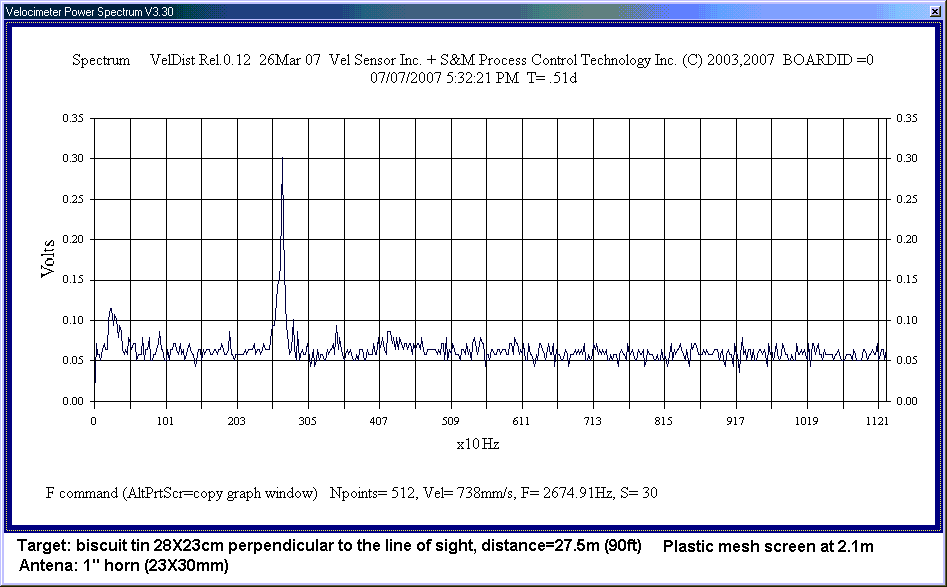Image resolution: width=947 pixels, height=587 pixels.
Task: Click the x10 Hz axis label
Action: pos(478,444)
